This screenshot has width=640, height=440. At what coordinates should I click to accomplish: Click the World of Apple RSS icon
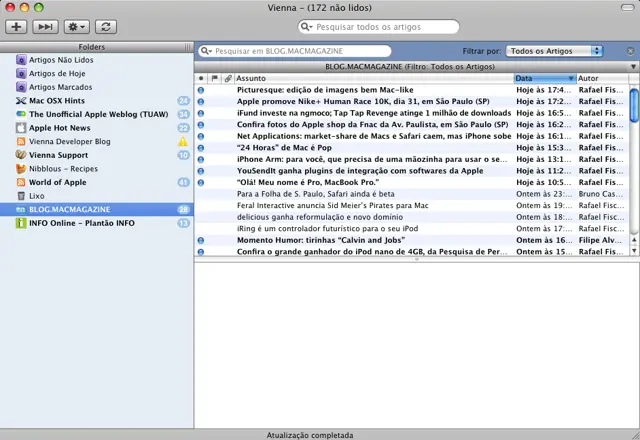coord(21,182)
